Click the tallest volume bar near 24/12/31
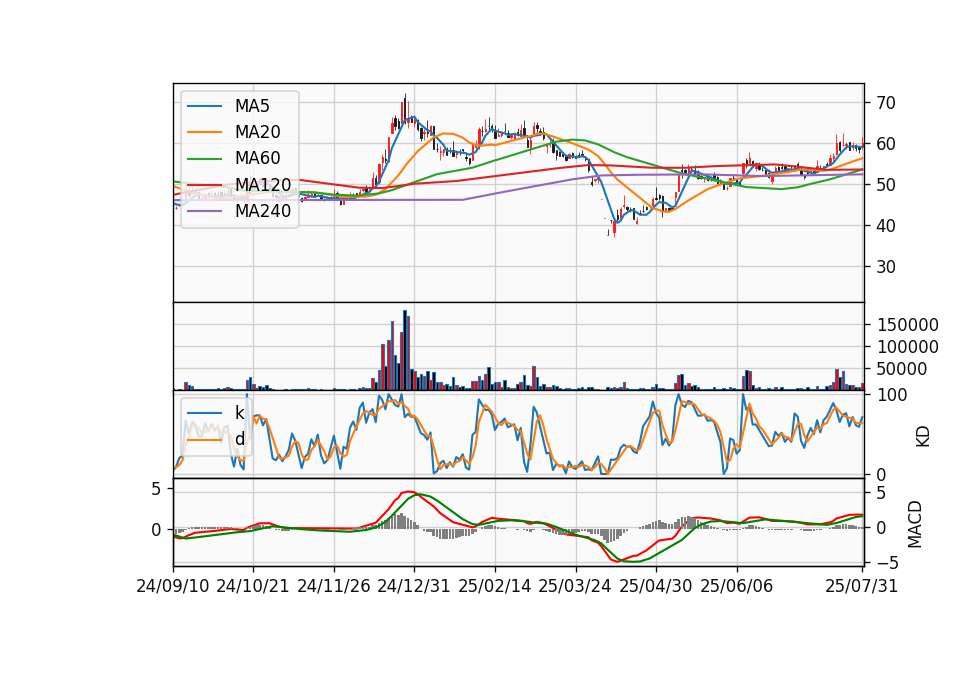Image resolution: width=960 pixels, height=690 pixels. point(405,350)
